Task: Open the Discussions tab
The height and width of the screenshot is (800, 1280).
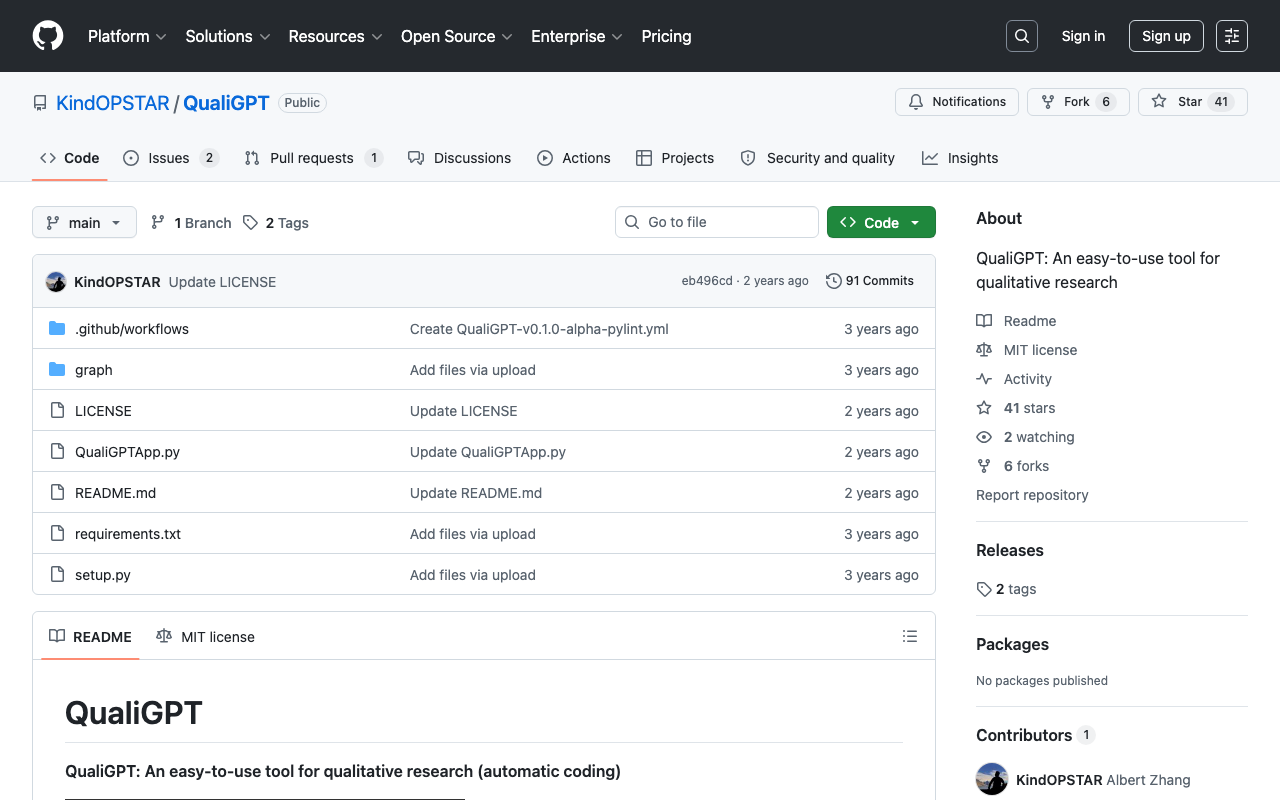Action: (459, 158)
